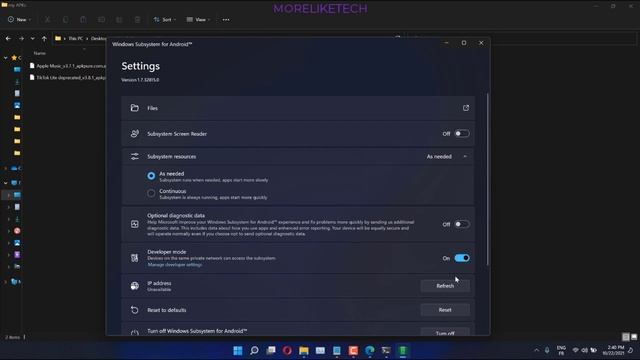Click the Delete icon in File Explorer toolbar
The height and width of the screenshot is (360, 640).
click(138, 20)
